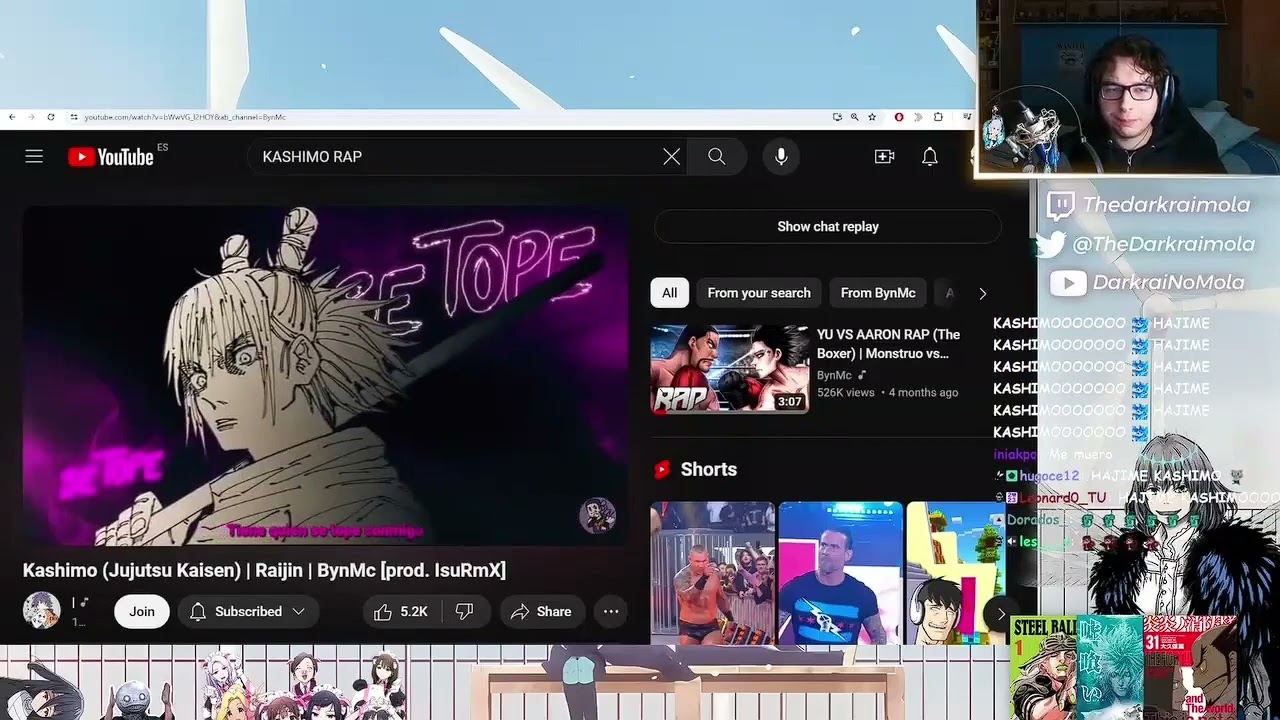Open the more actions three-dot menu
The height and width of the screenshot is (720, 1280).
point(611,611)
